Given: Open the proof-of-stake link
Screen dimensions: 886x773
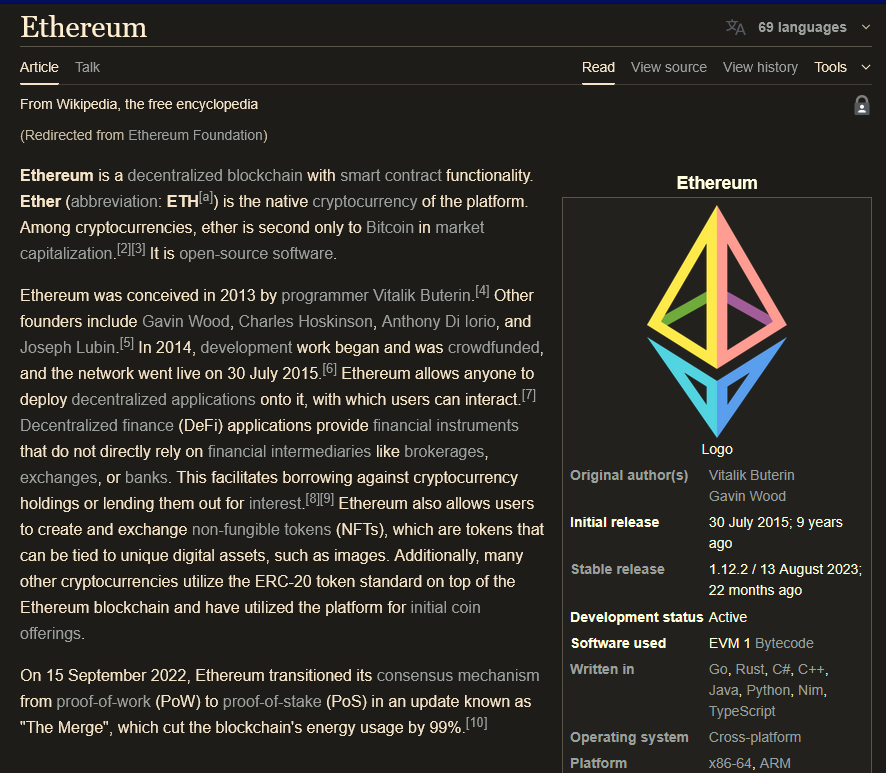Looking at the screenshot, I should pyautogui.click(x=272, y=701).
